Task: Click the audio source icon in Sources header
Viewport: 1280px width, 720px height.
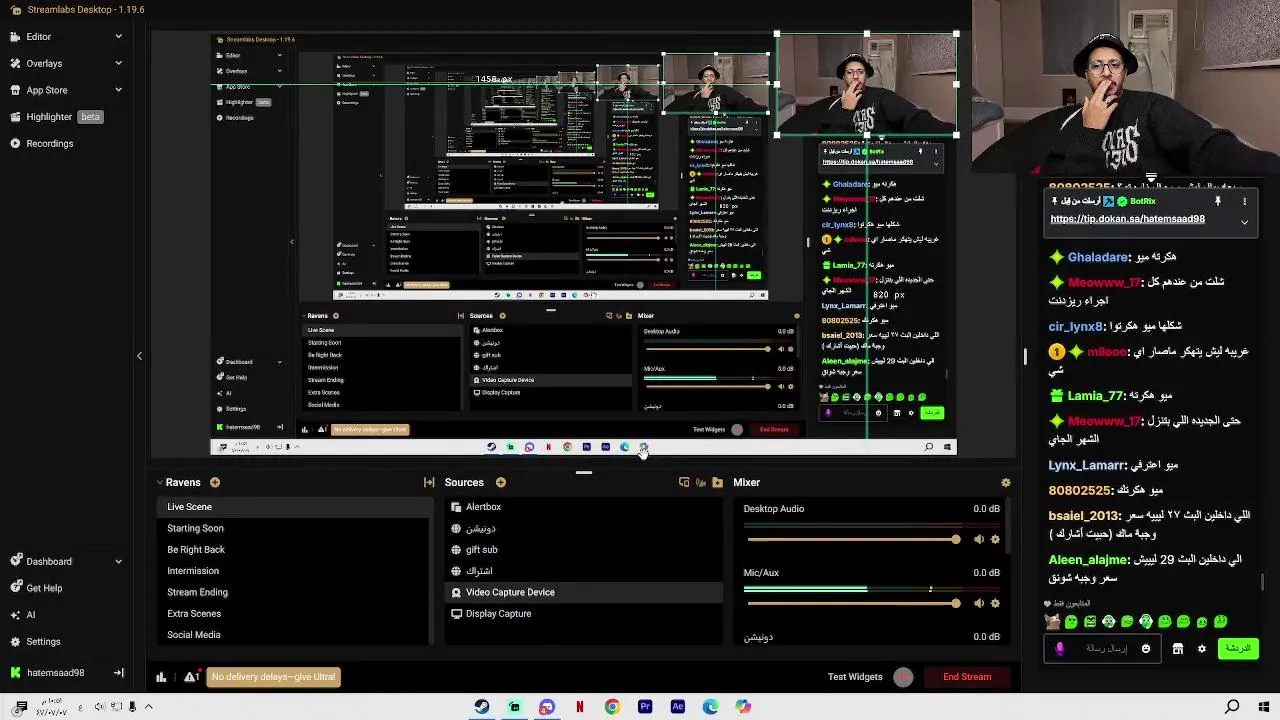Action: [701, 483]
